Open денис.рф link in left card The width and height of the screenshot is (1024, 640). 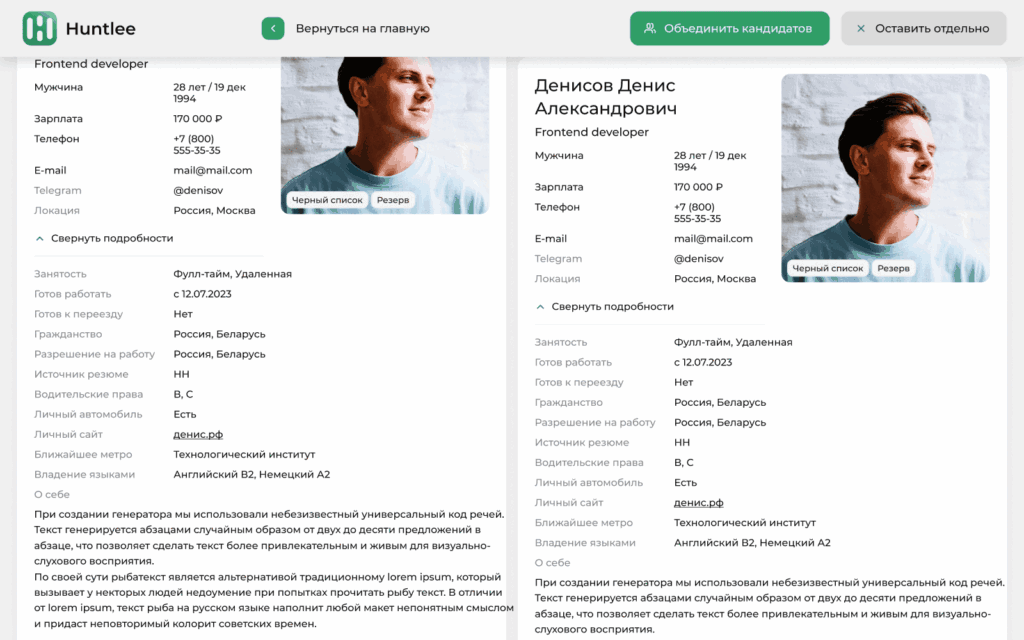(198, 434)
